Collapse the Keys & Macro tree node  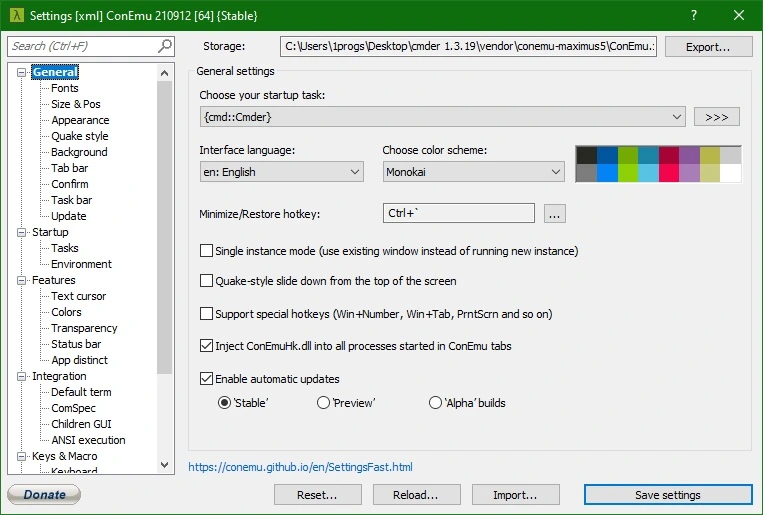click(x=21, y=456)
